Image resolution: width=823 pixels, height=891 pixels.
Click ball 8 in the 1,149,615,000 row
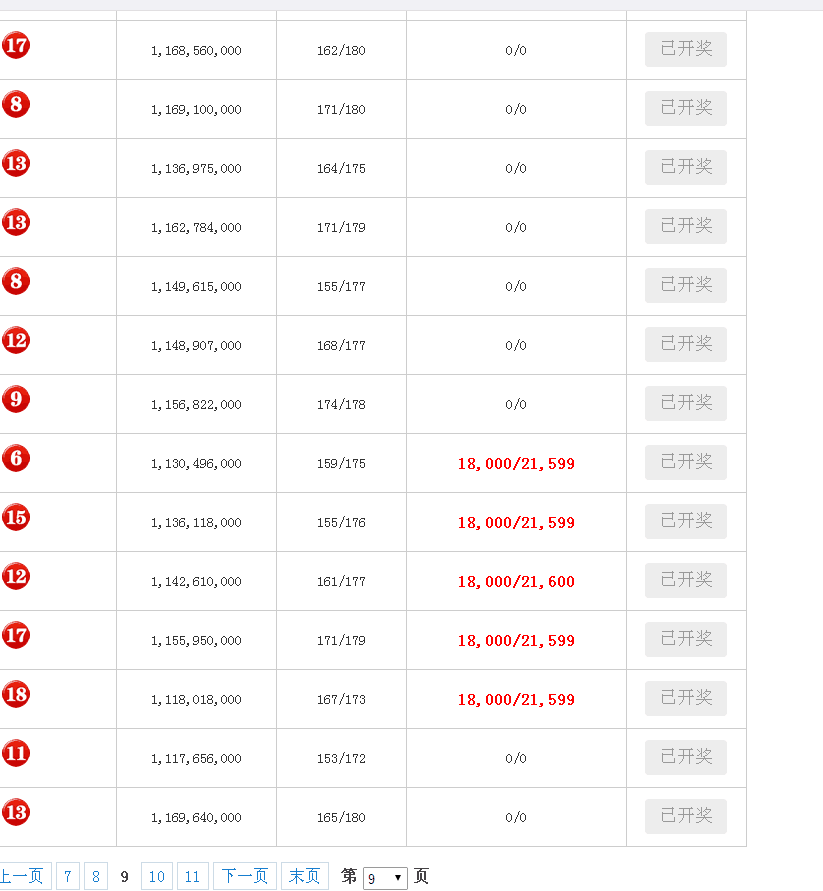tap(16, 282)
